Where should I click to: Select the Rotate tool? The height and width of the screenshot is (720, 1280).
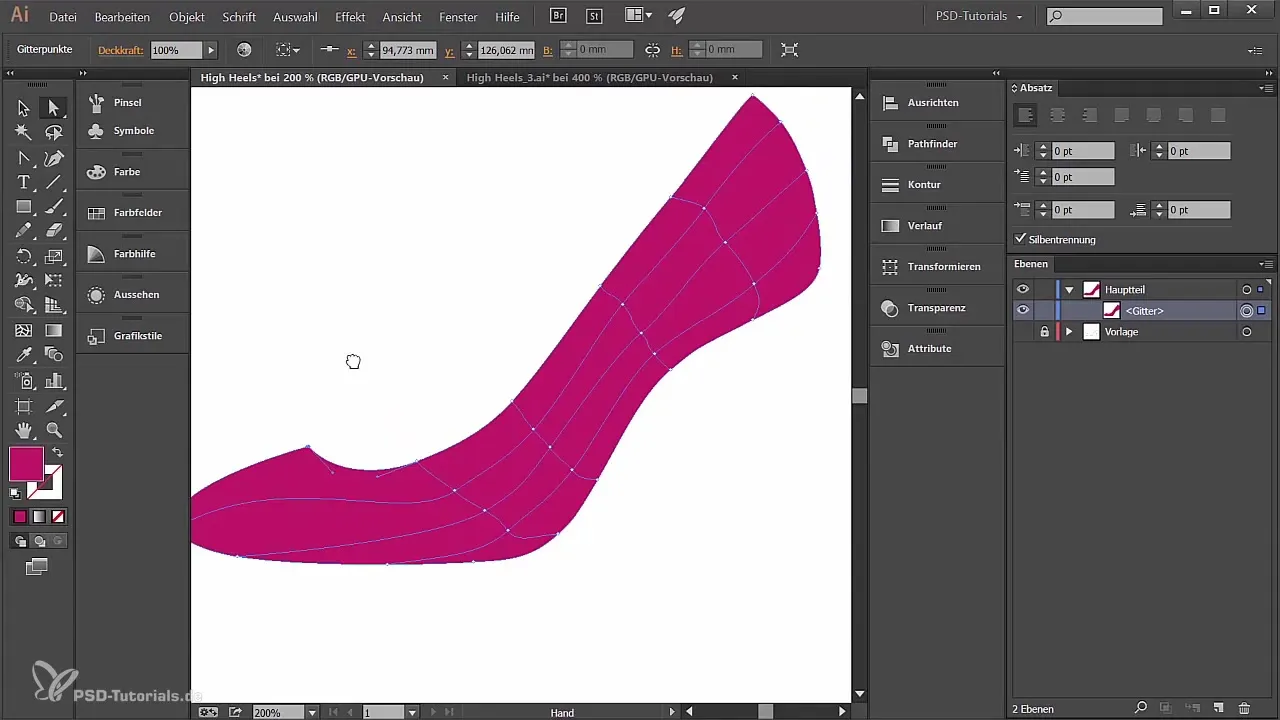[23, 257]
